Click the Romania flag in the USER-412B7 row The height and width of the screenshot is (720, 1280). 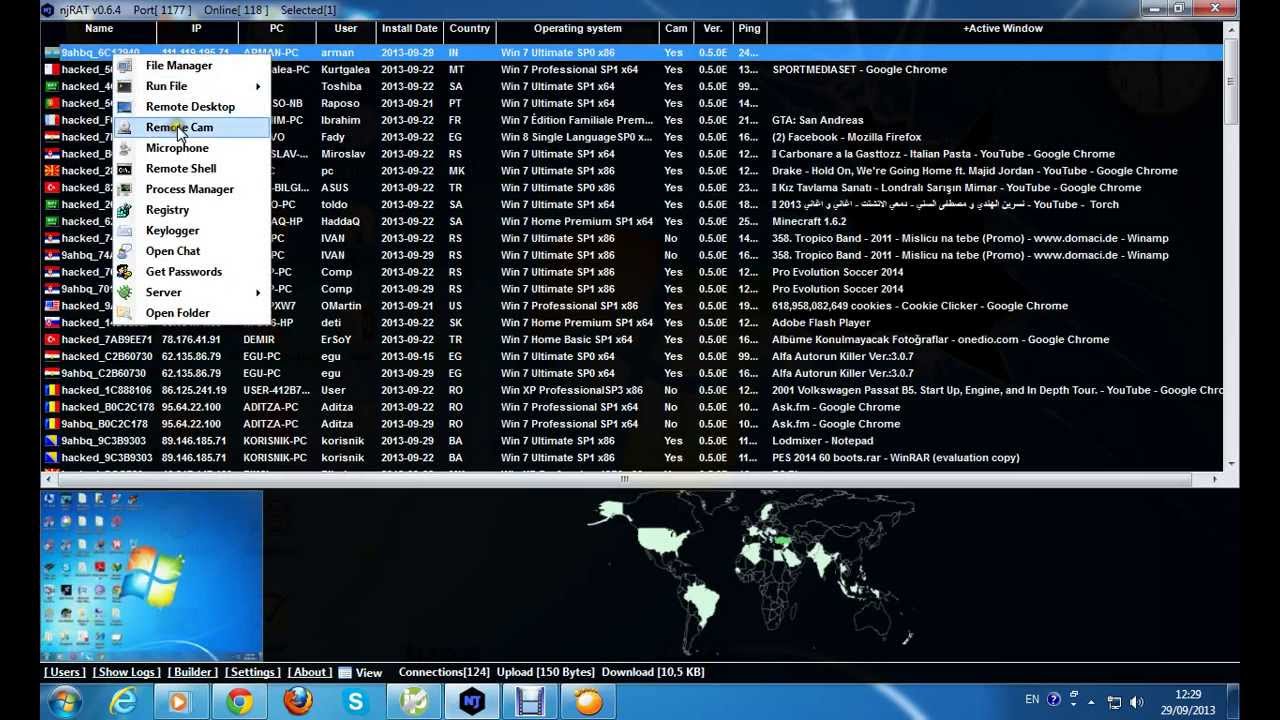click(x=52, y=390)
